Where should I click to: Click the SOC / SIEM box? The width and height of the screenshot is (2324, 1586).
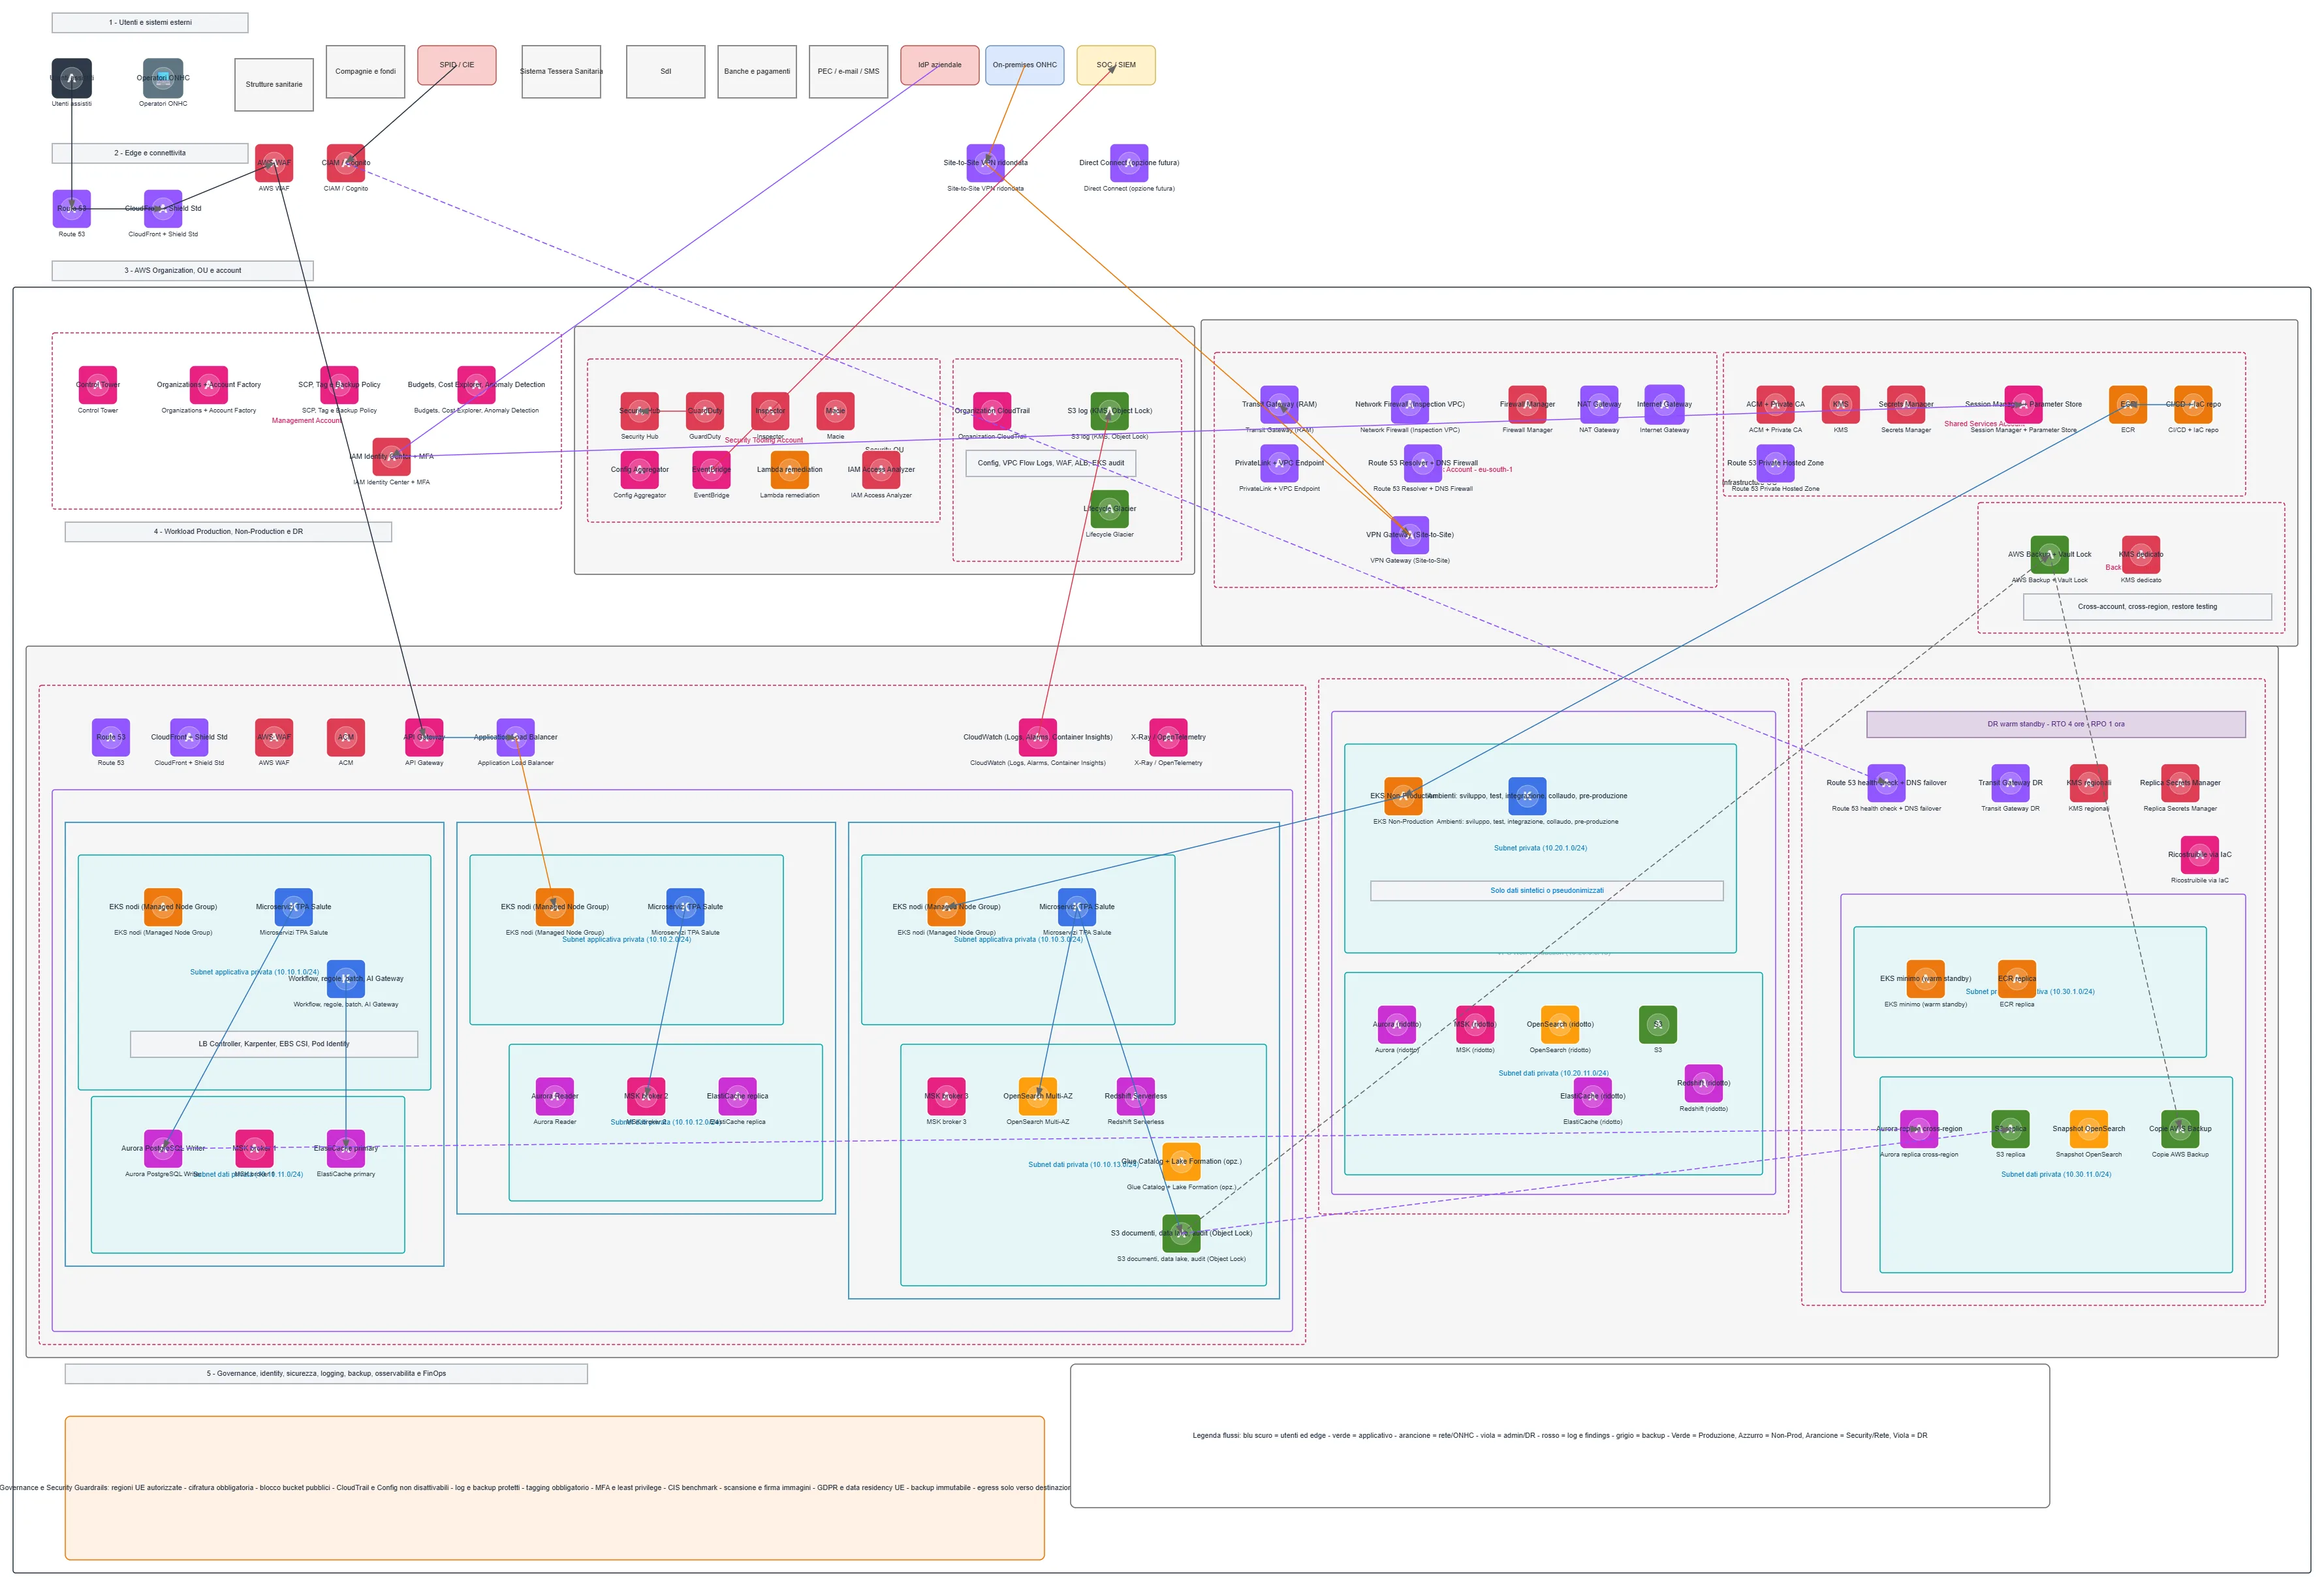[1116, 65]
